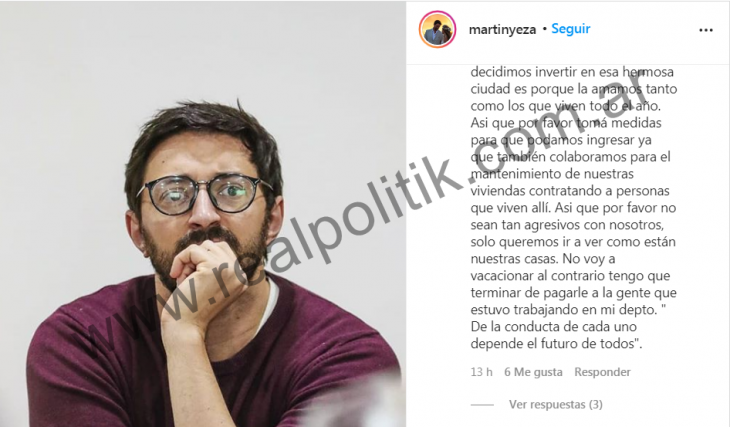Open the martinyeza username link
730x427 pixels.
coord(502,30)
